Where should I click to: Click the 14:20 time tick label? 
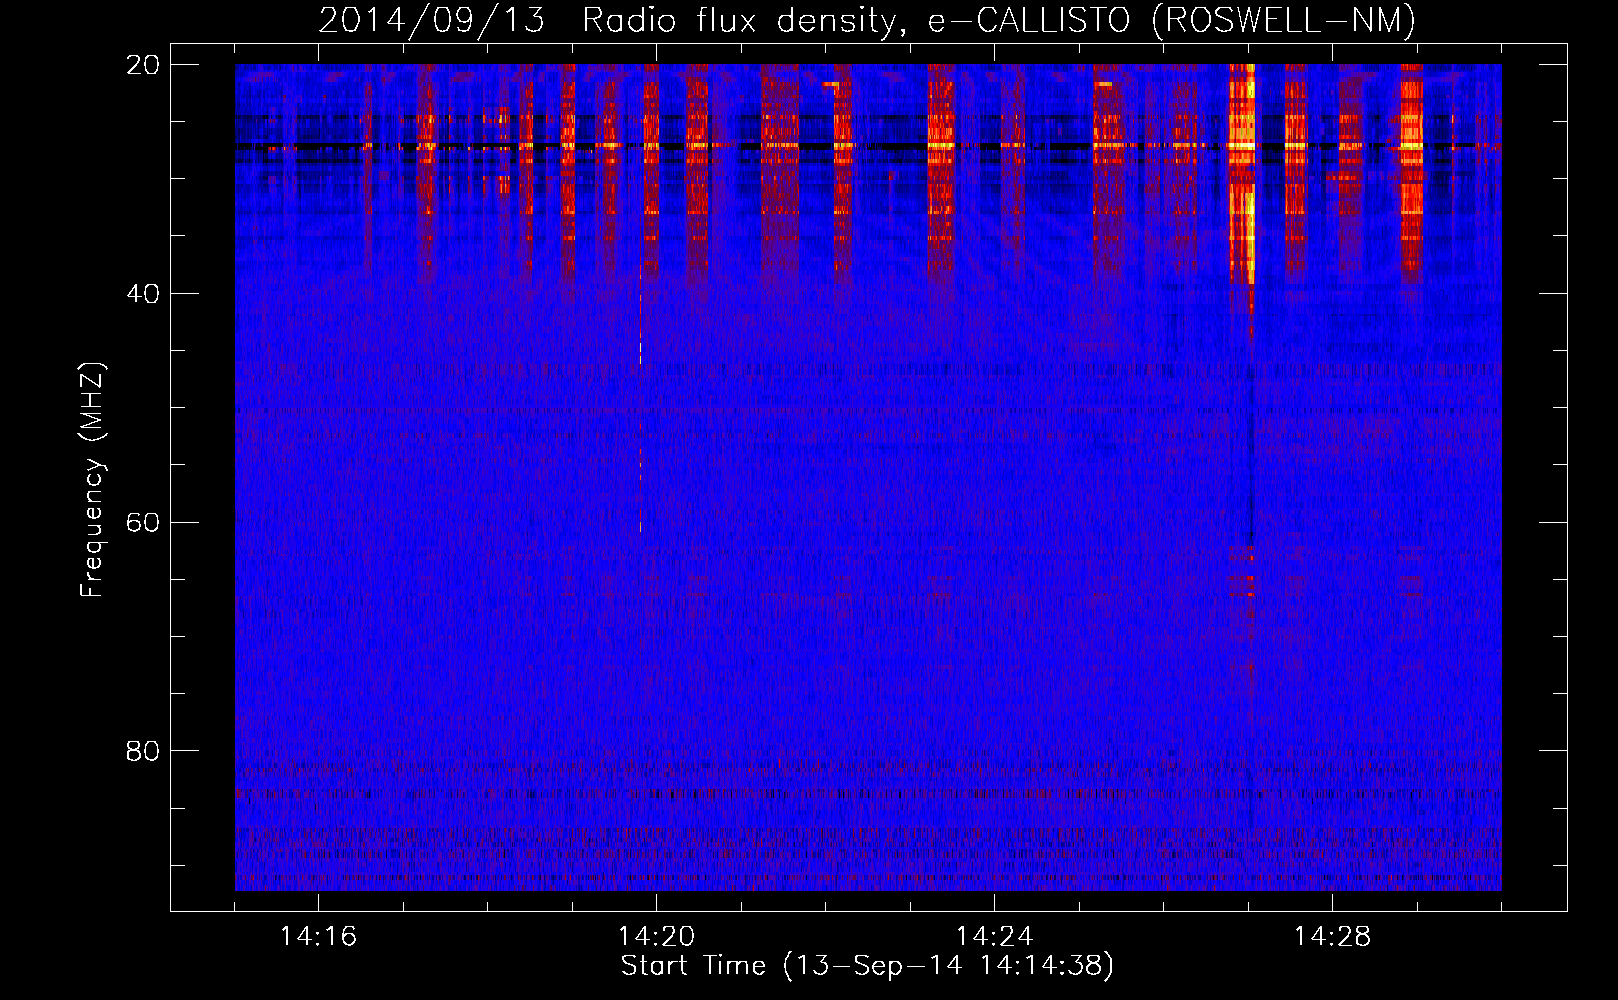pos(656,936)
